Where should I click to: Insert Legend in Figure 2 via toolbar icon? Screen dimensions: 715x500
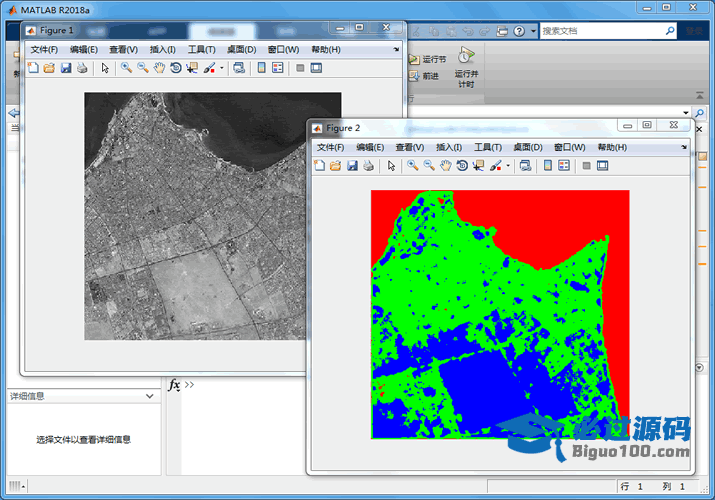click(x=564, y=165)
